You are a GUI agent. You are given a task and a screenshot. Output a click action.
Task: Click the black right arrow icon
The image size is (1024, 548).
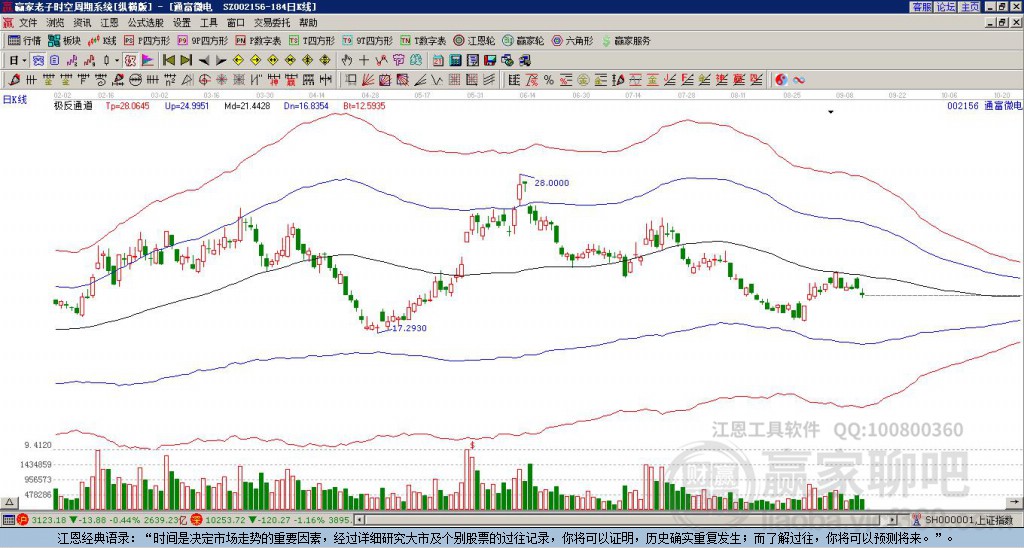tap(221, 61)
